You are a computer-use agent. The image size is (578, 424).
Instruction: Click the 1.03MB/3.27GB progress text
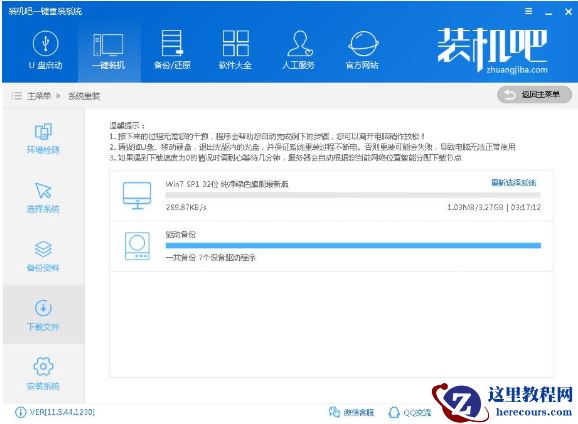(x=475, y=207)
